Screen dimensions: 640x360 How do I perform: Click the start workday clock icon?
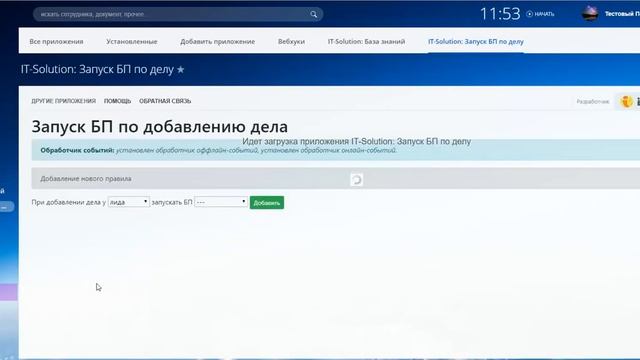point(529,14)
